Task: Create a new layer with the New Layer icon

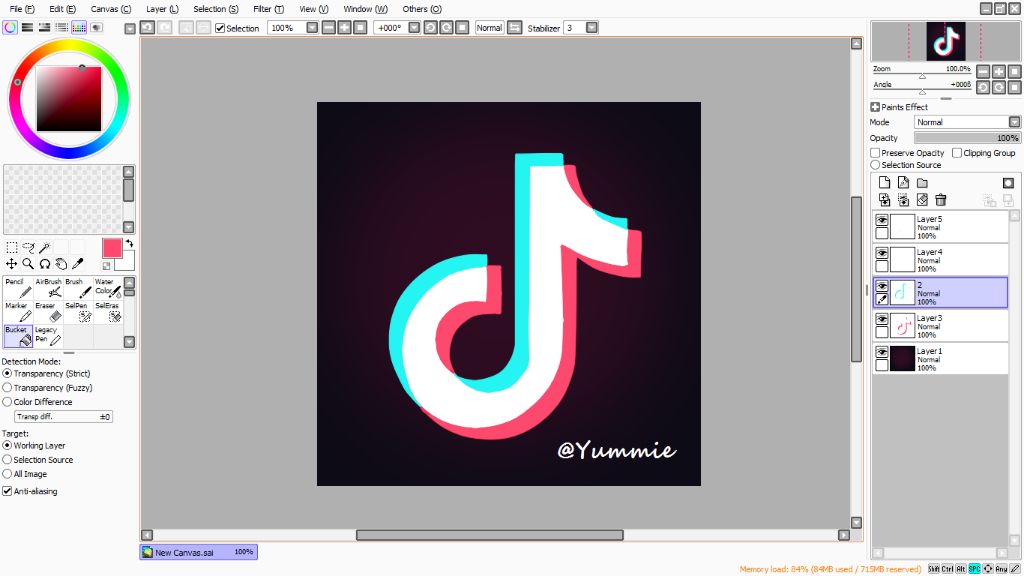Action: coord(884,180)
